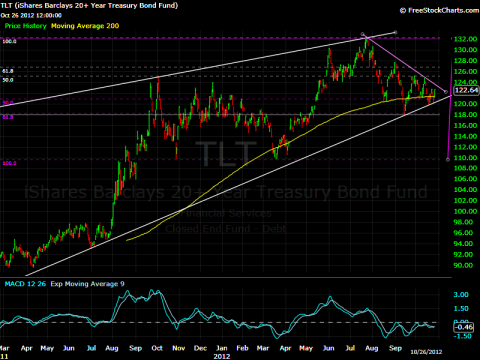
Task: Click the 132.00 price axis label
Action: [465, 39]
